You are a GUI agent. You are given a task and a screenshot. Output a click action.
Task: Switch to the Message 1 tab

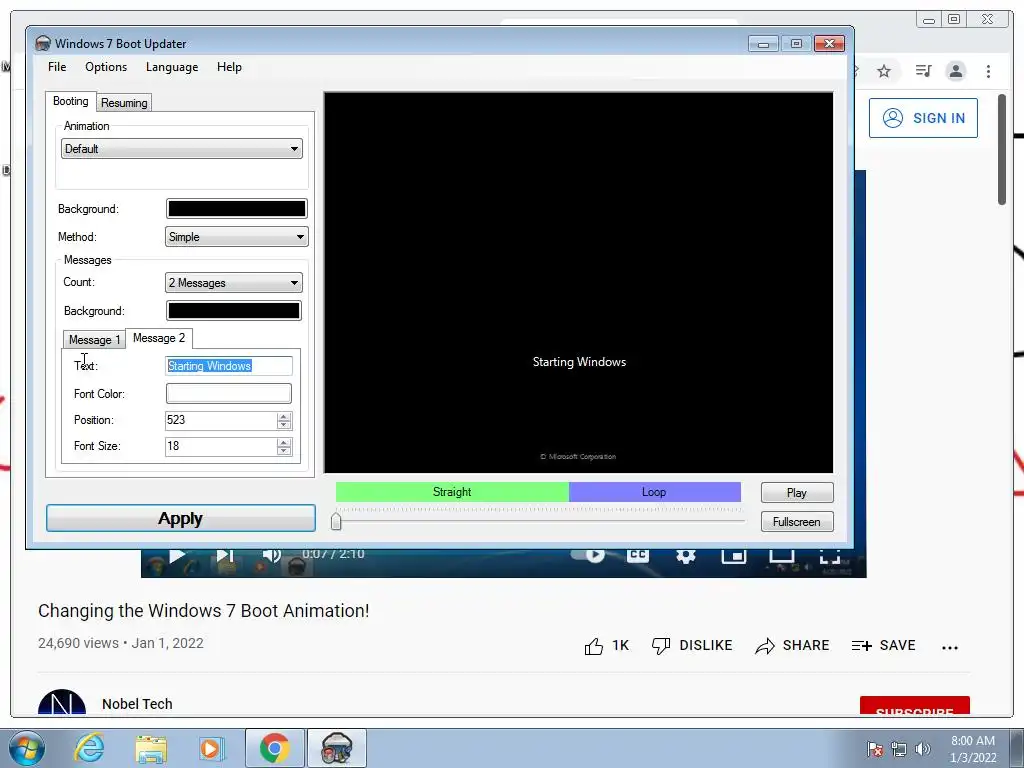point(94,340)
